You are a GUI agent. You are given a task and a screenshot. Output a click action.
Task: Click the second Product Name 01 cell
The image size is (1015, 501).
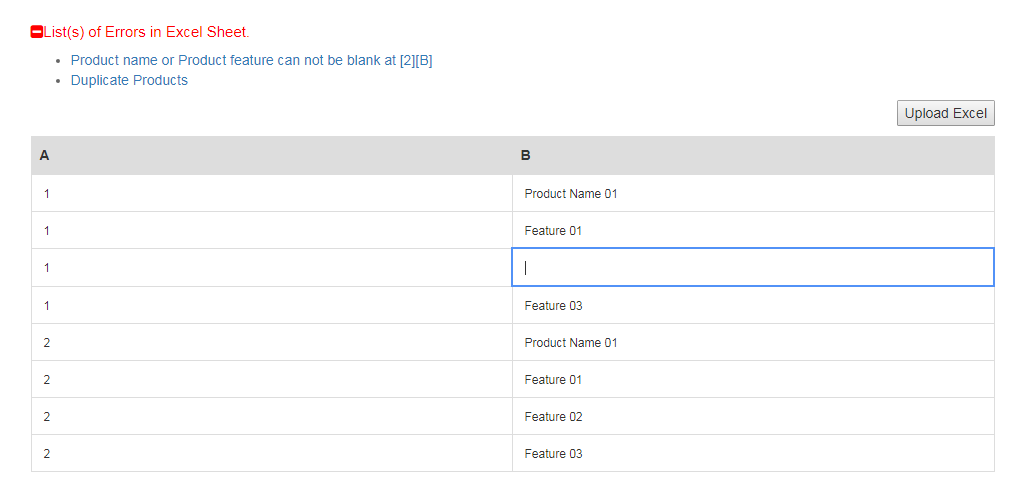tap(753, 342)
